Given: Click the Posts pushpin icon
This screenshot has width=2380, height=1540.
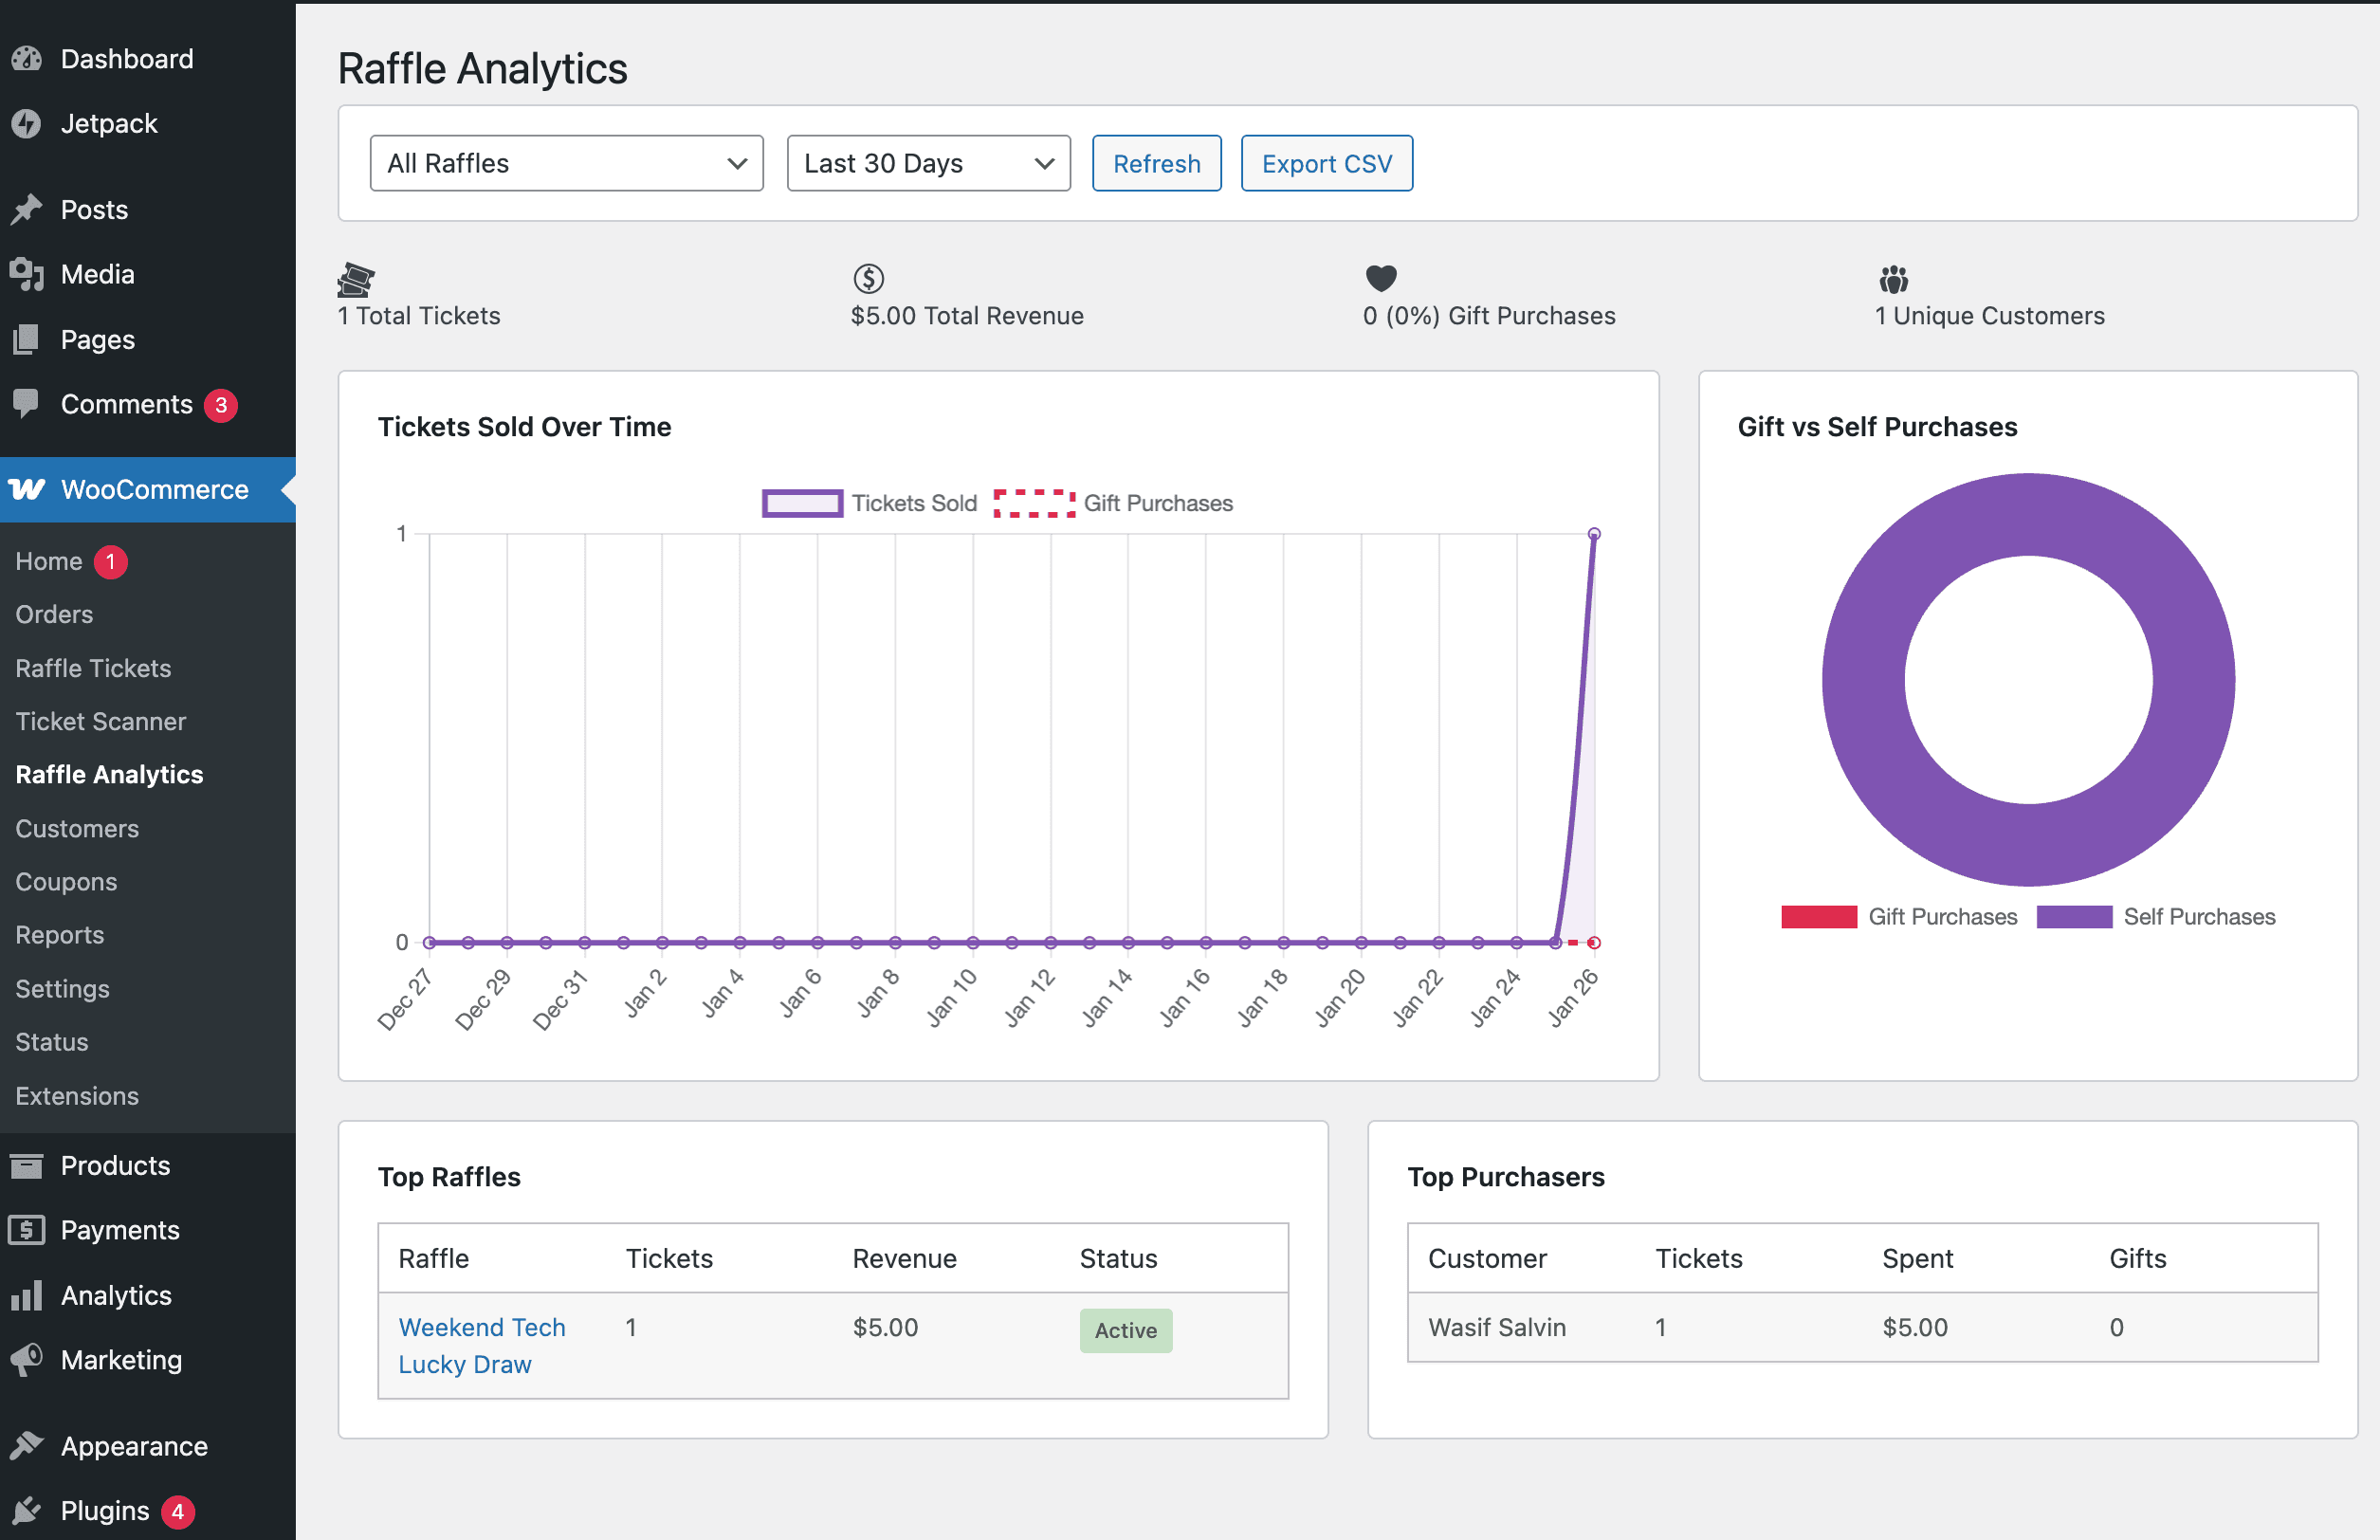Looking at the screenshot, I should pyautogui.click(x=27, y=210).
